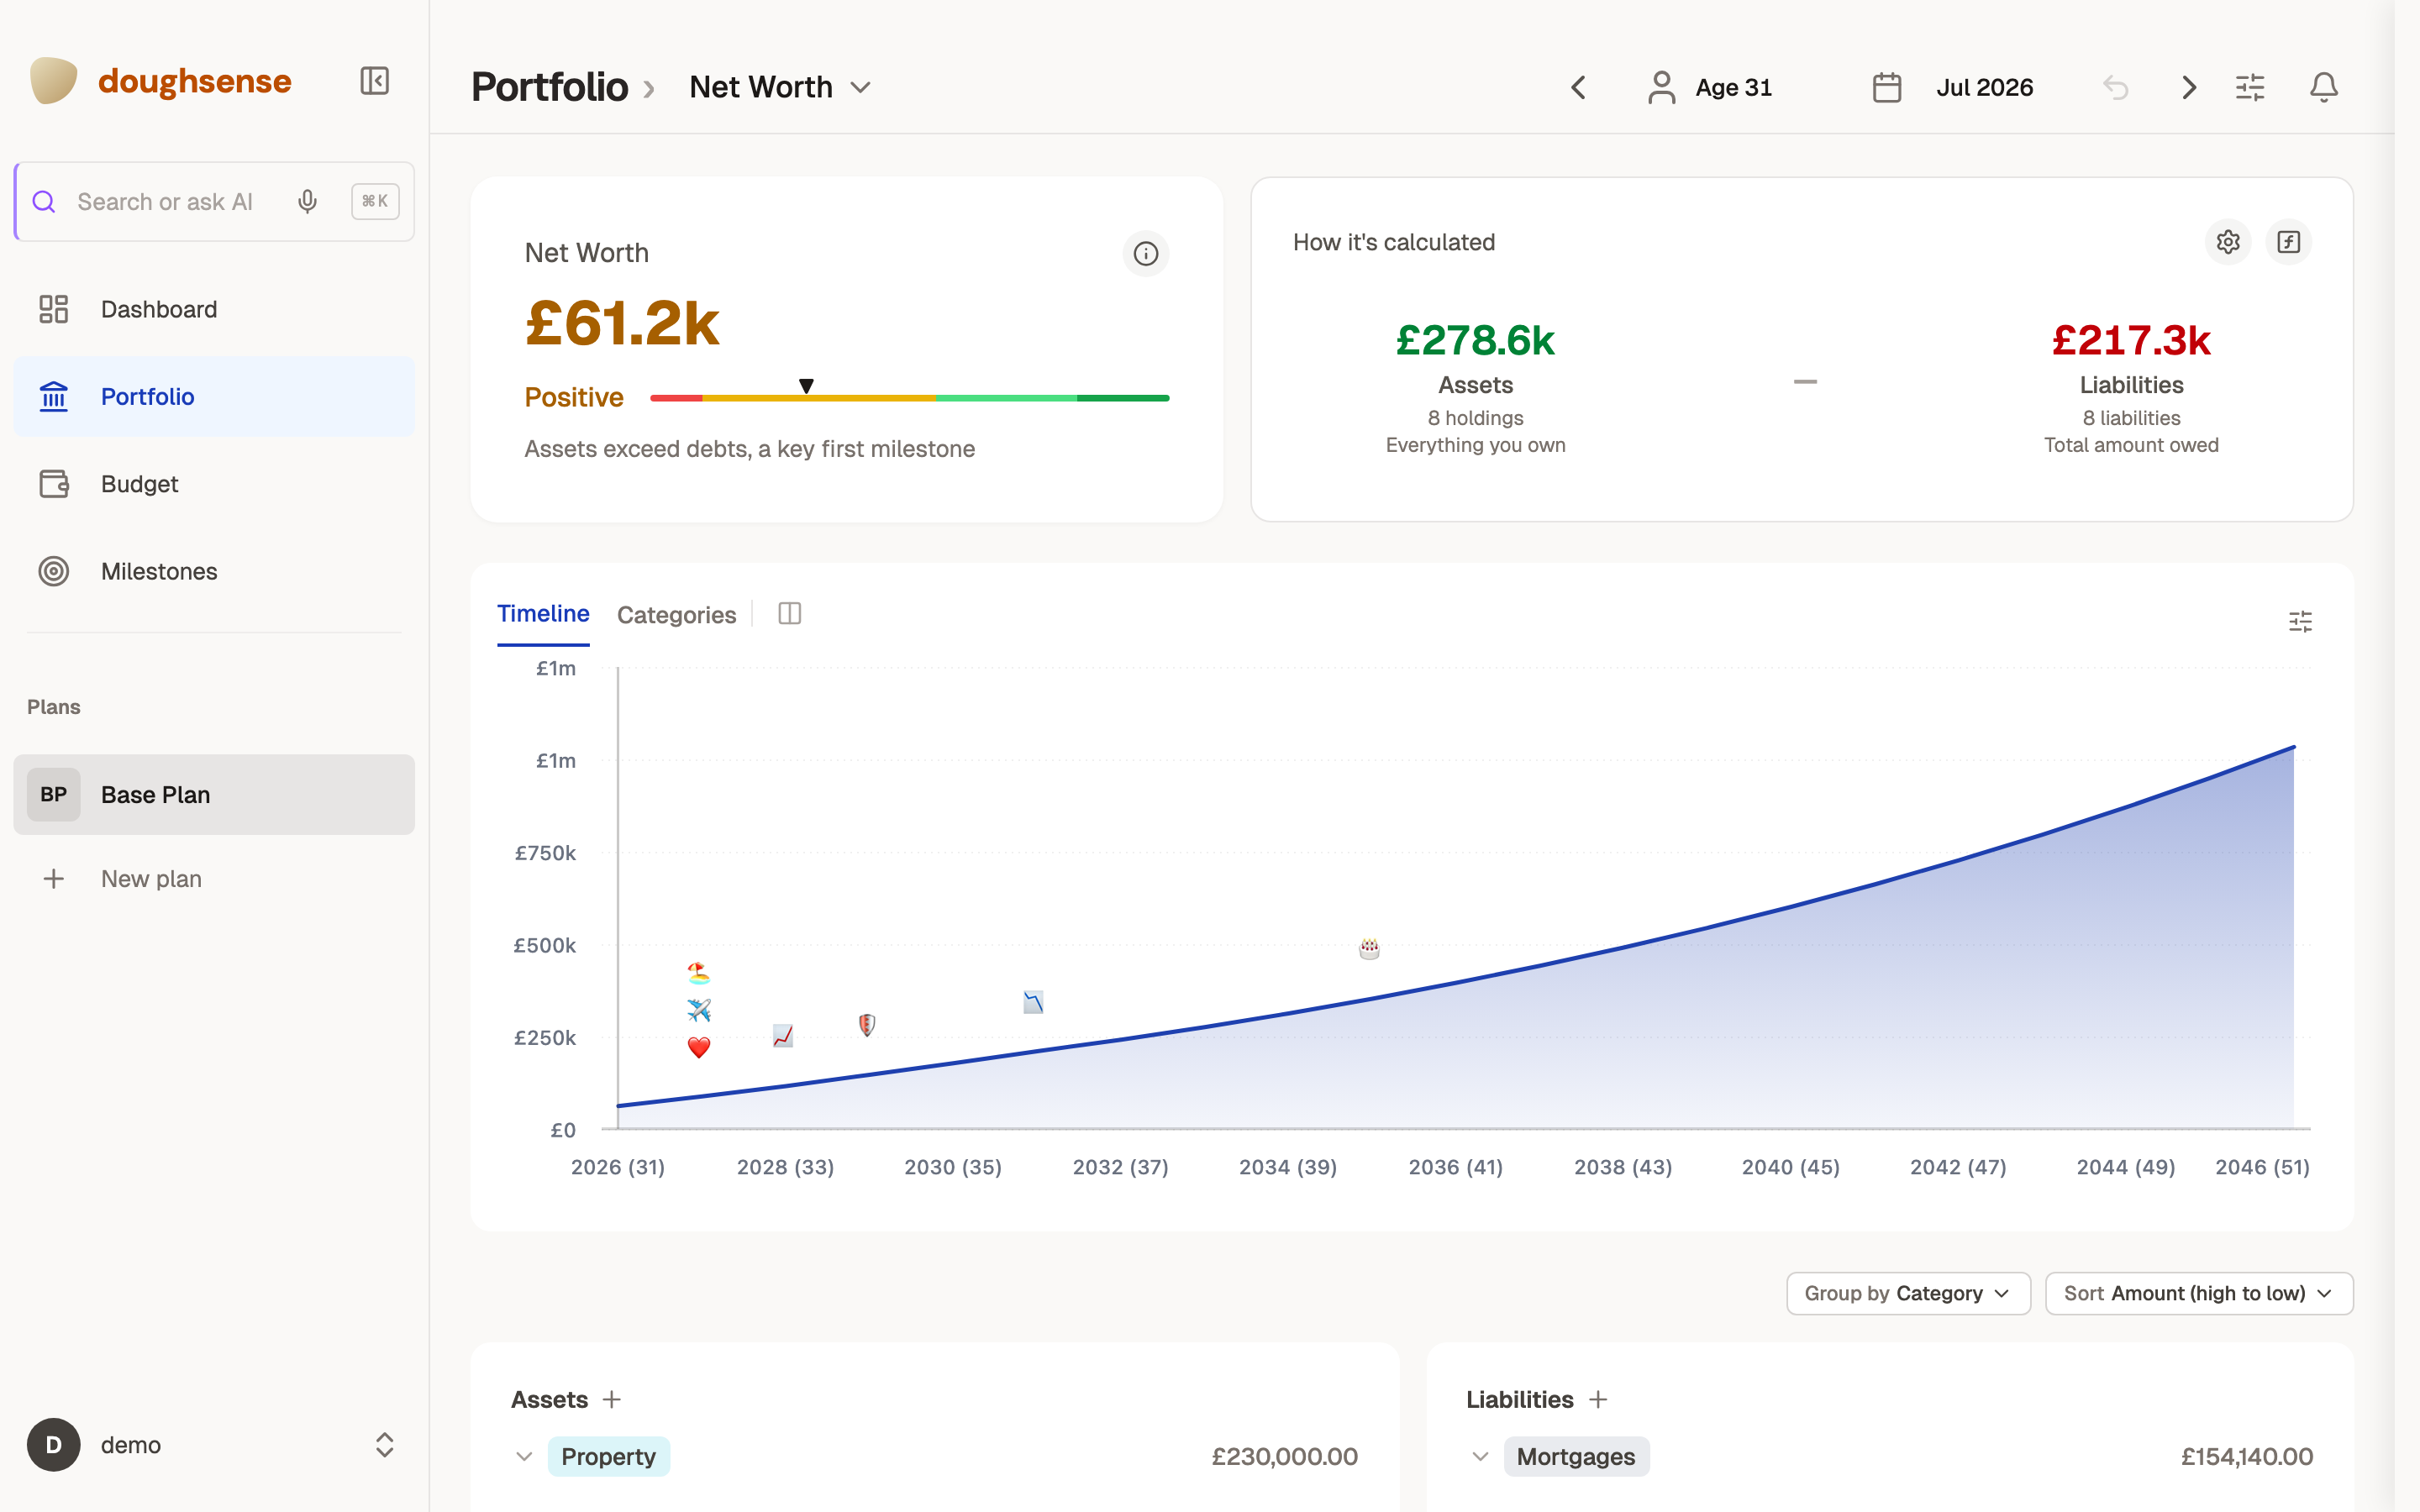Viewport: 2420px width, 1512px height.
Task: Go to previous period arrow
Action: pyautogui.click(x=1578, y=88)
